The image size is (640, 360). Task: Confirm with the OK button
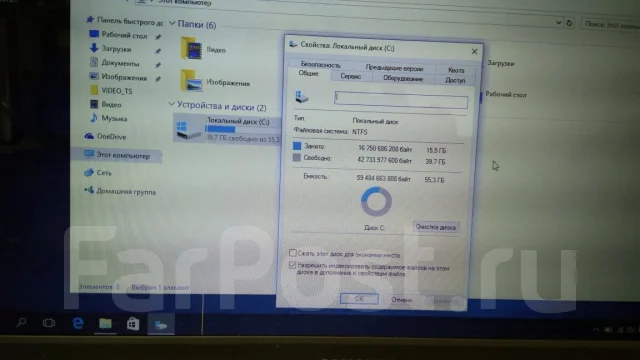point(359,298)
